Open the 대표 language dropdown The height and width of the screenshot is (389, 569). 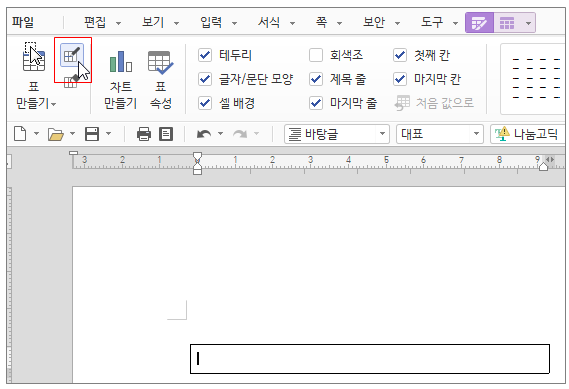pyautogui.click(x=476, y=134)
